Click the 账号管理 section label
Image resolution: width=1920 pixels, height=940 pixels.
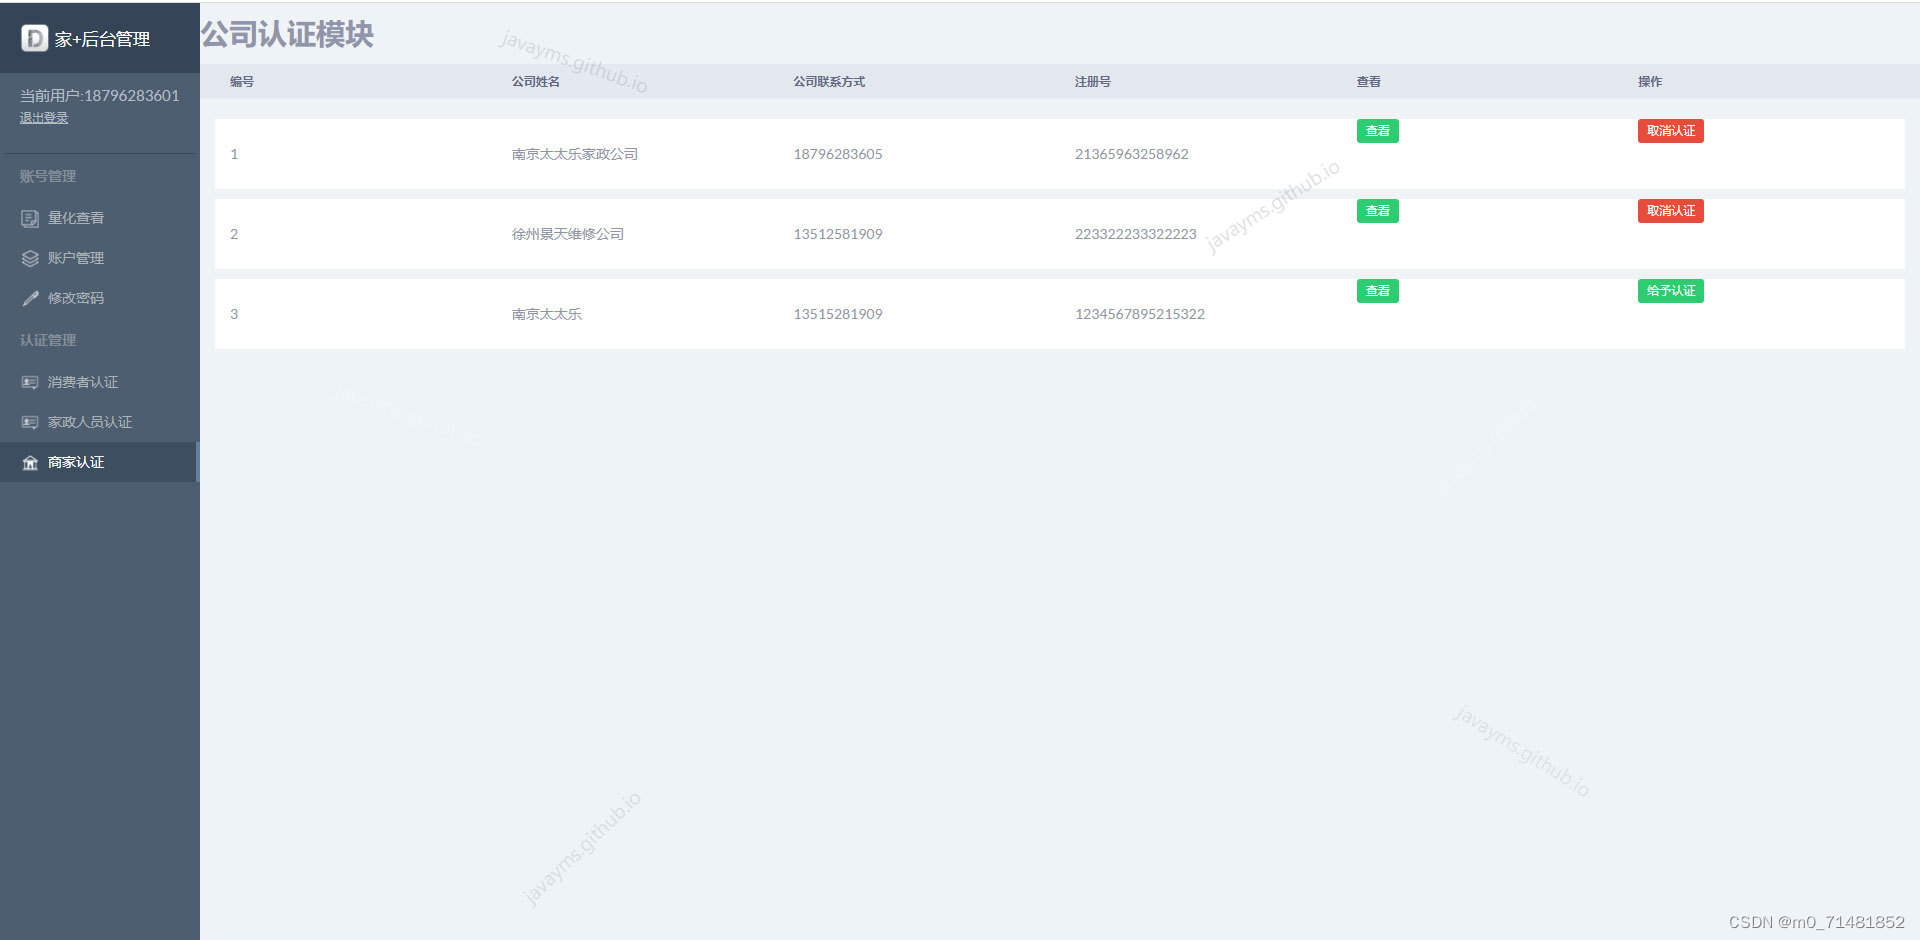pos(48,176)
